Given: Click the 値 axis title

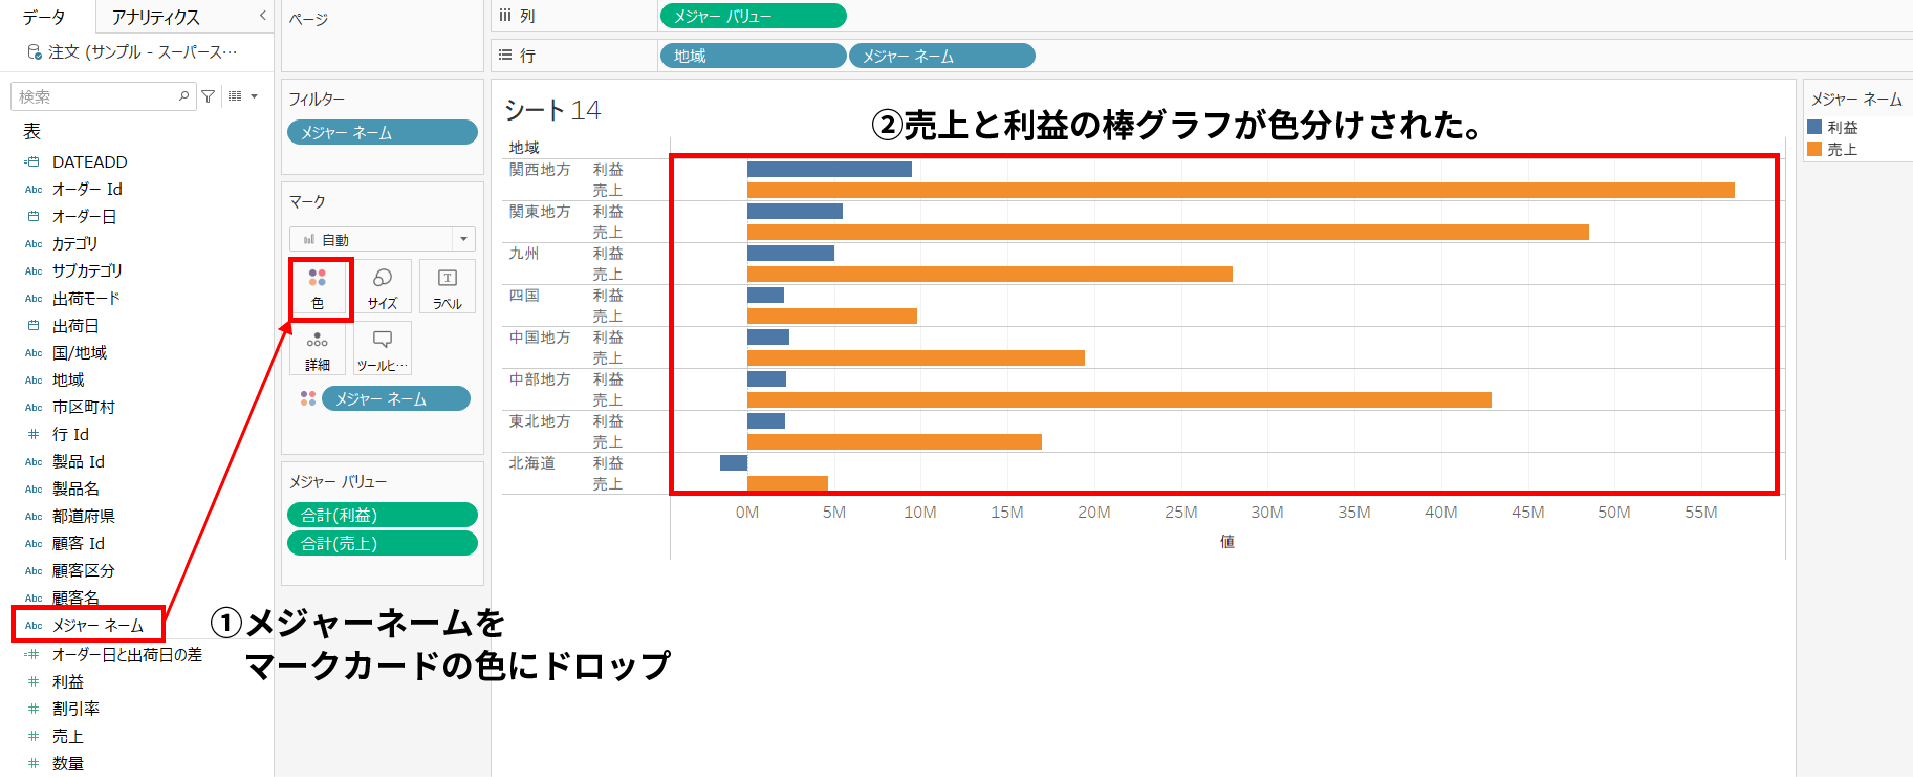Looking at the screenshot, I should pyautogui.click(x=1227, y=542).
